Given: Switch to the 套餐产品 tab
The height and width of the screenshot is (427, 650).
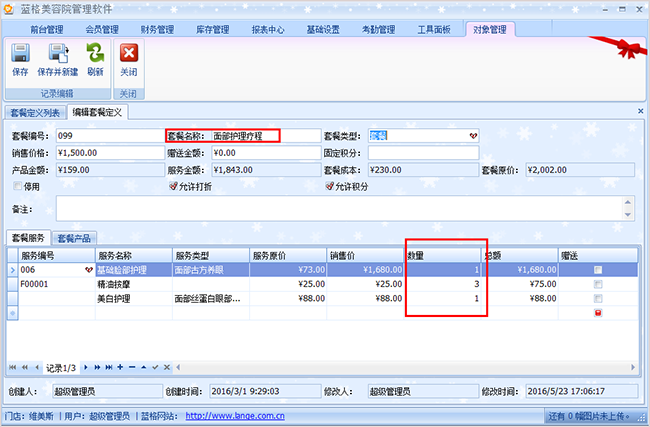Looking at the screenshot, I should click(x=74, y=238).
